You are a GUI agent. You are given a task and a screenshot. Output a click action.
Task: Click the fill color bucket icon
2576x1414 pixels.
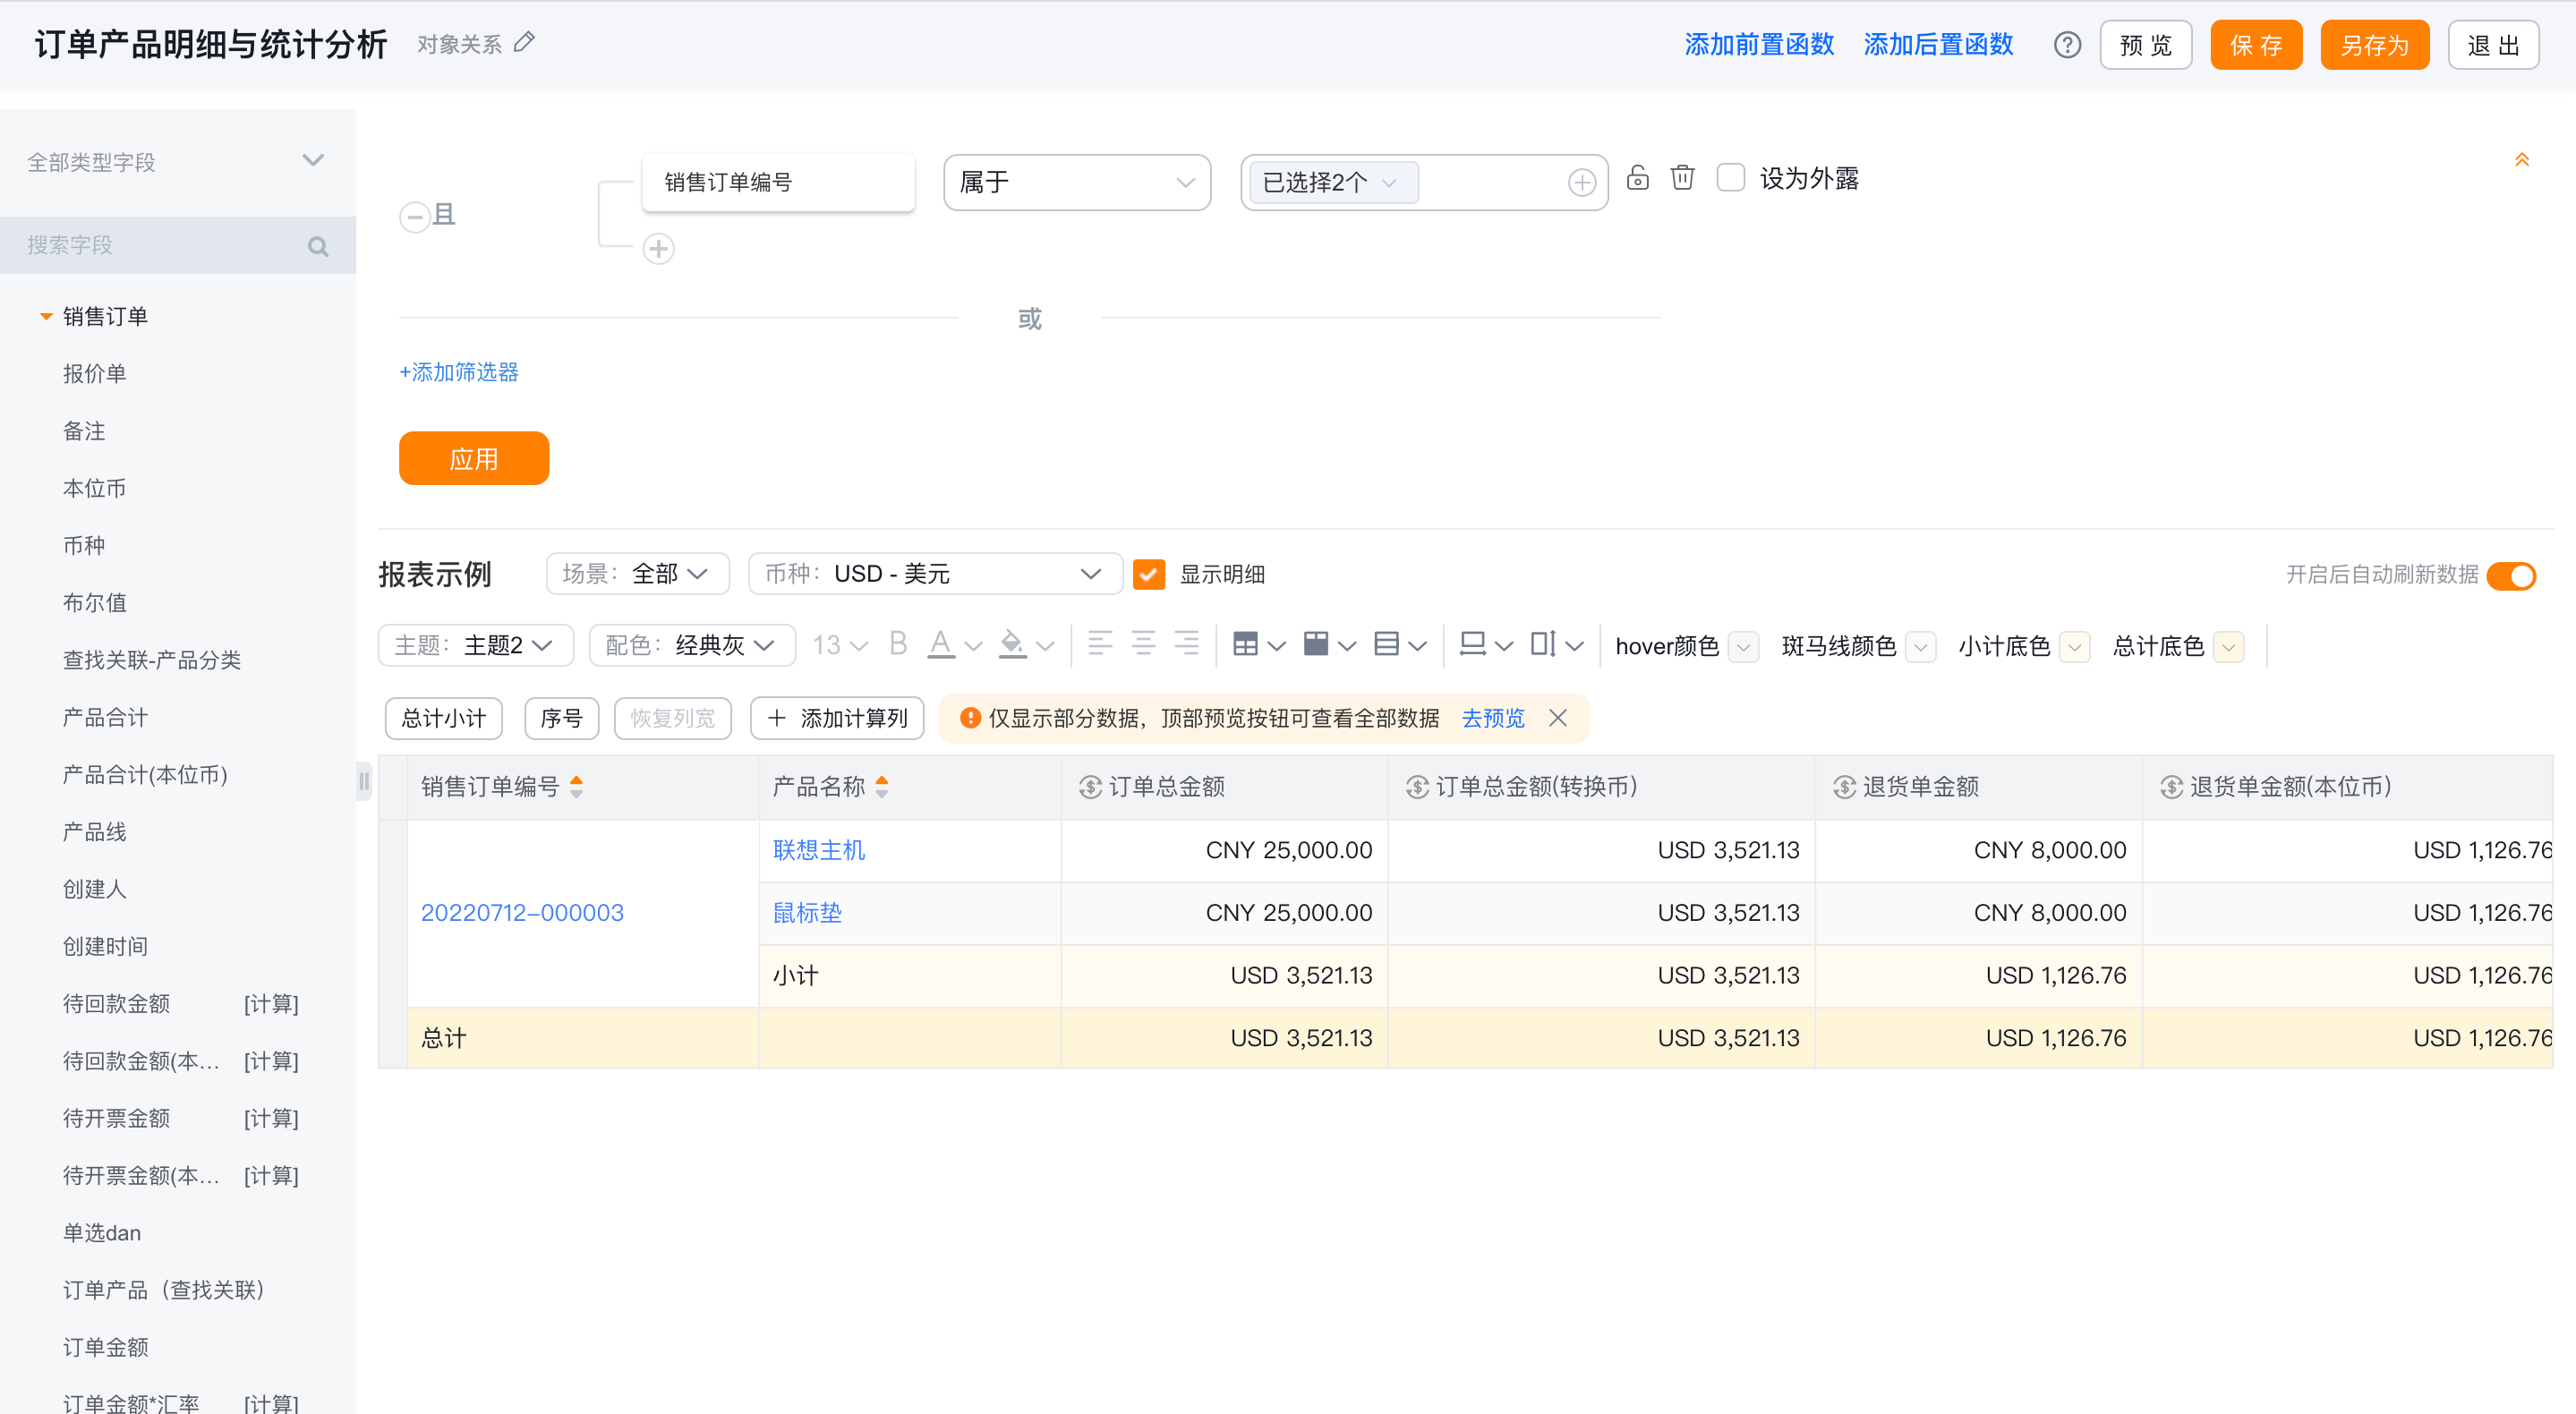(1012, 645)
